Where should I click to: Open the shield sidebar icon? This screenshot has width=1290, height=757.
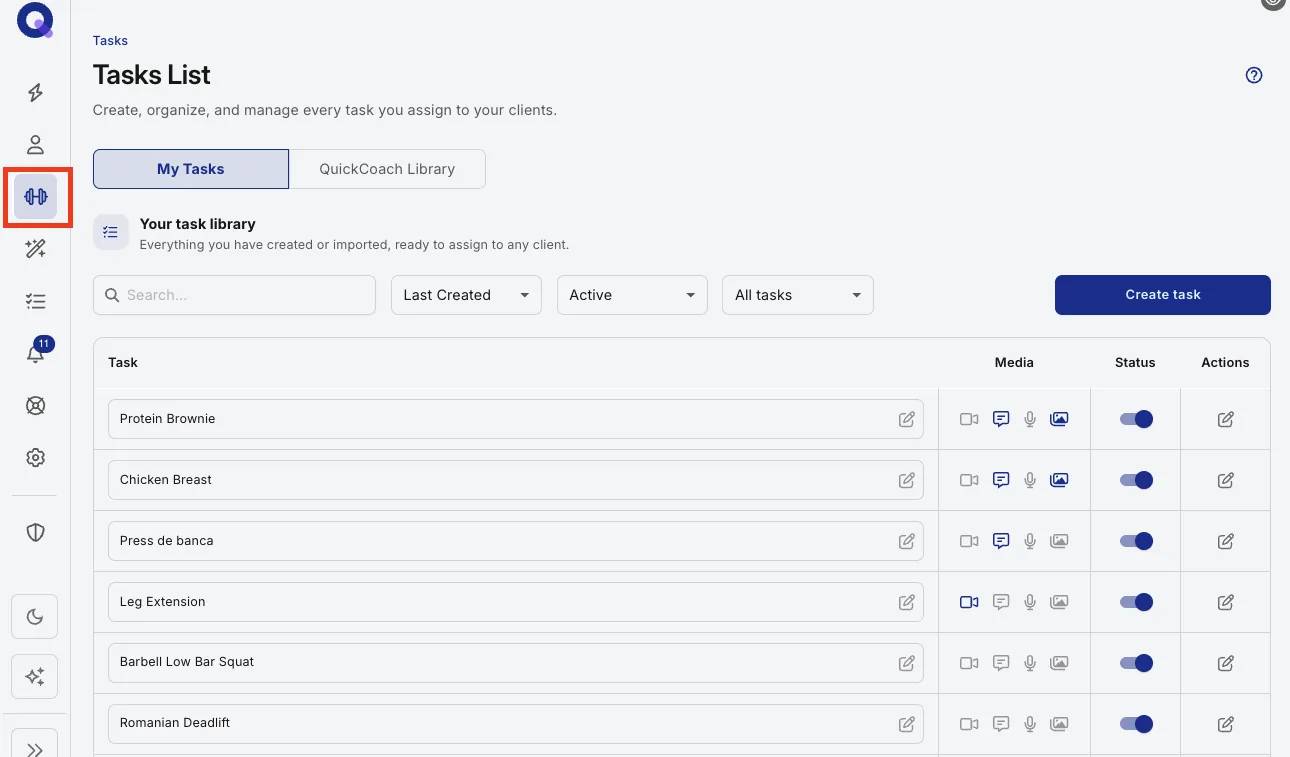click(35, 532)
